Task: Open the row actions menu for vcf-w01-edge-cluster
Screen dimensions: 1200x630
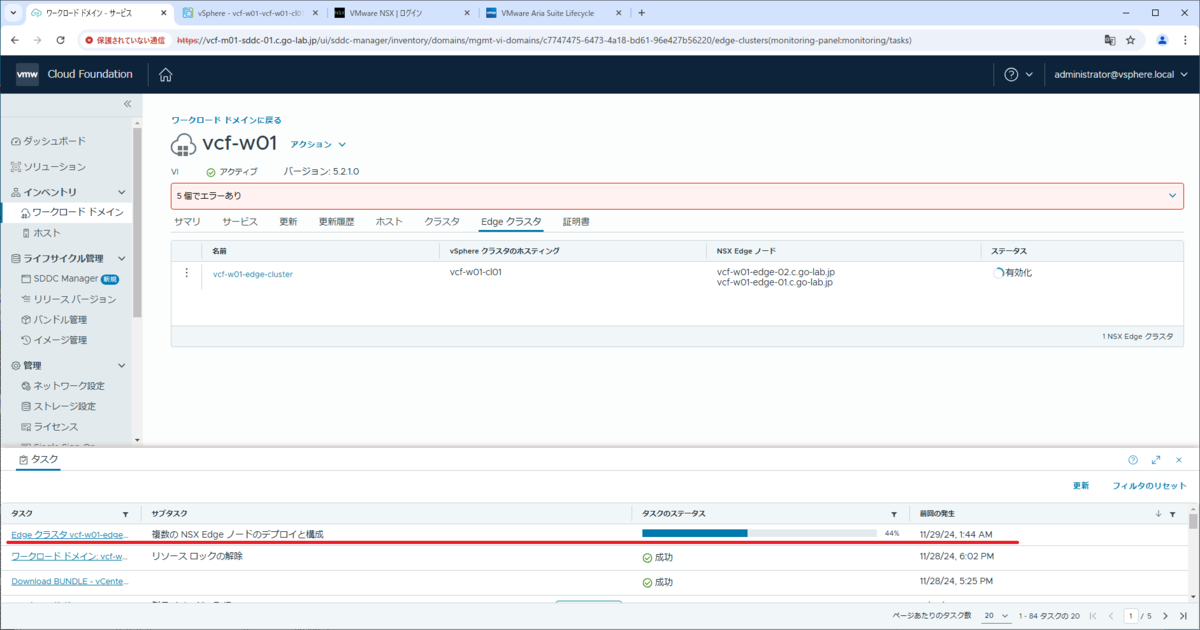Action: (187, 273)
